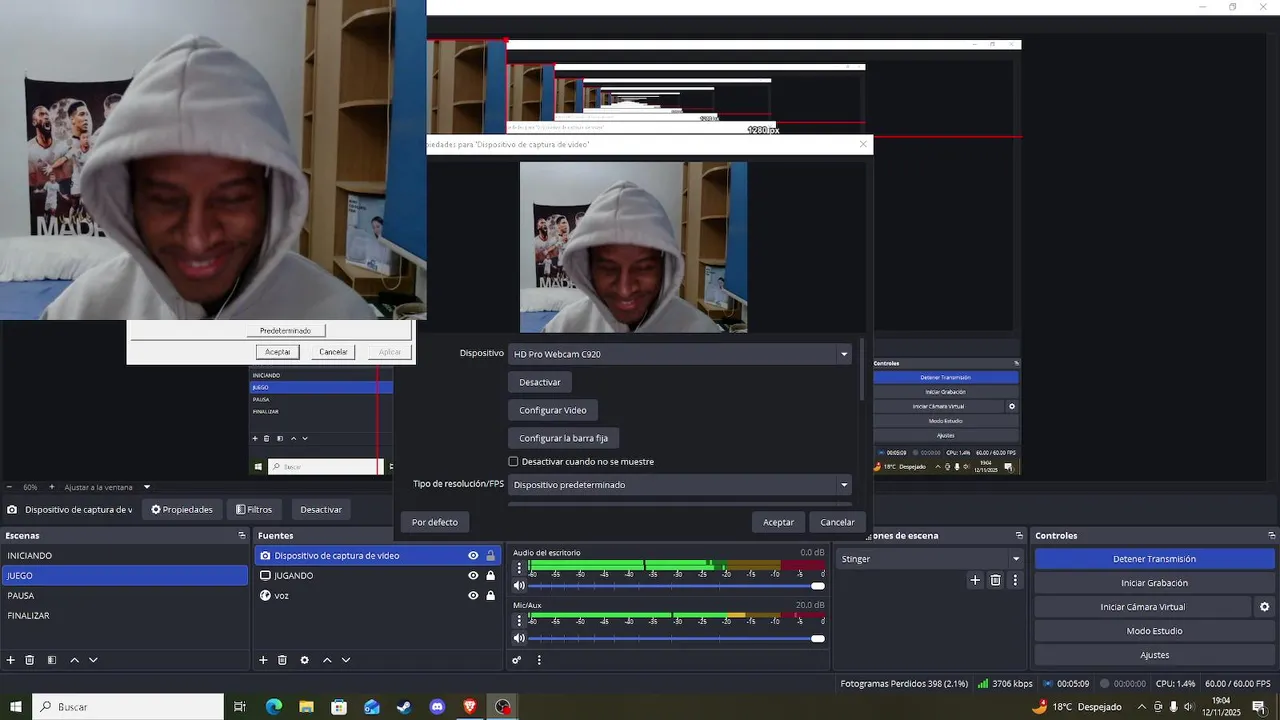This screenshot has width=1280, height=720.
Task: Click Fotogramas Perdidos 398 (2.1%) status text
Action: (x=904, y=684)
